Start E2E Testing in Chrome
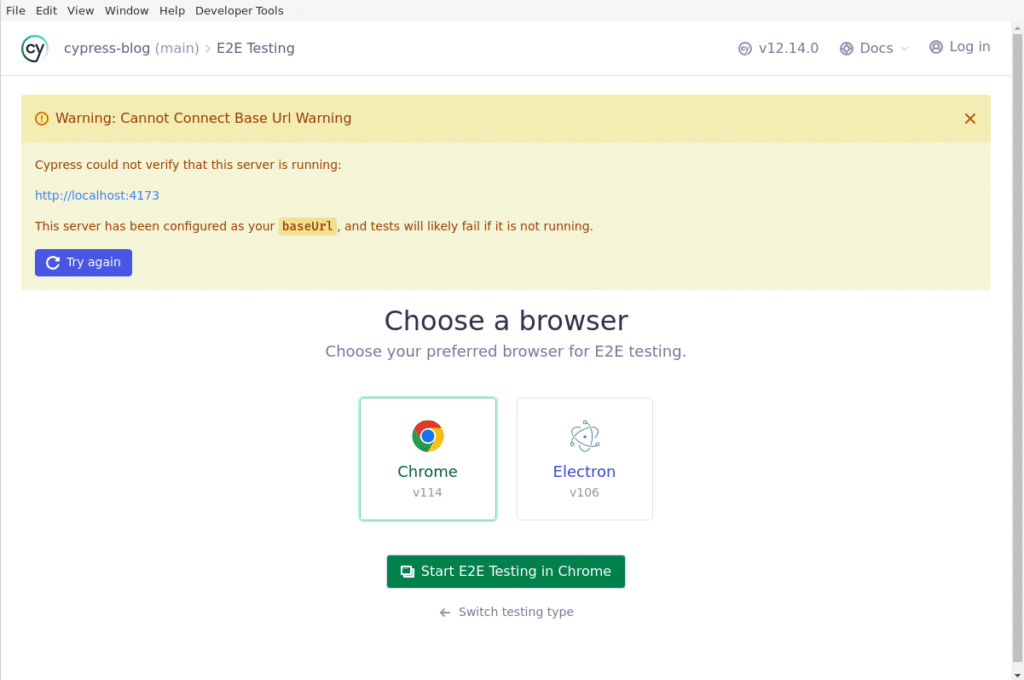Screen dimensions: 1024x680 coord(505,572)
